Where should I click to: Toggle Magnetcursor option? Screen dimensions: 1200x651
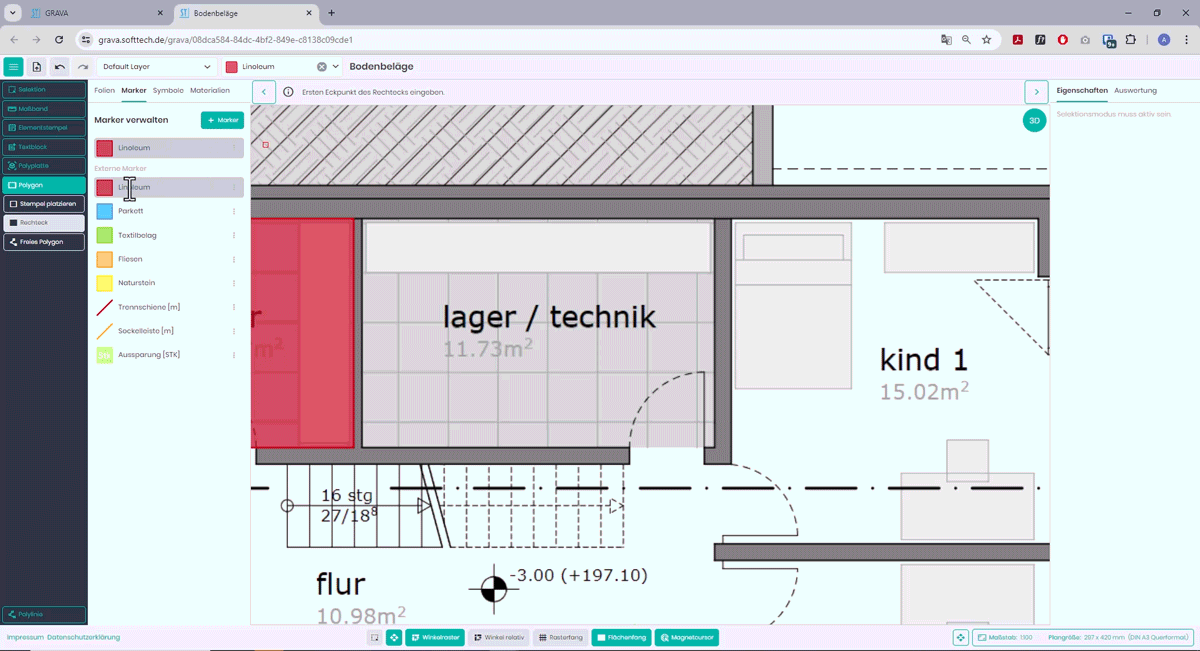(687, 637)
